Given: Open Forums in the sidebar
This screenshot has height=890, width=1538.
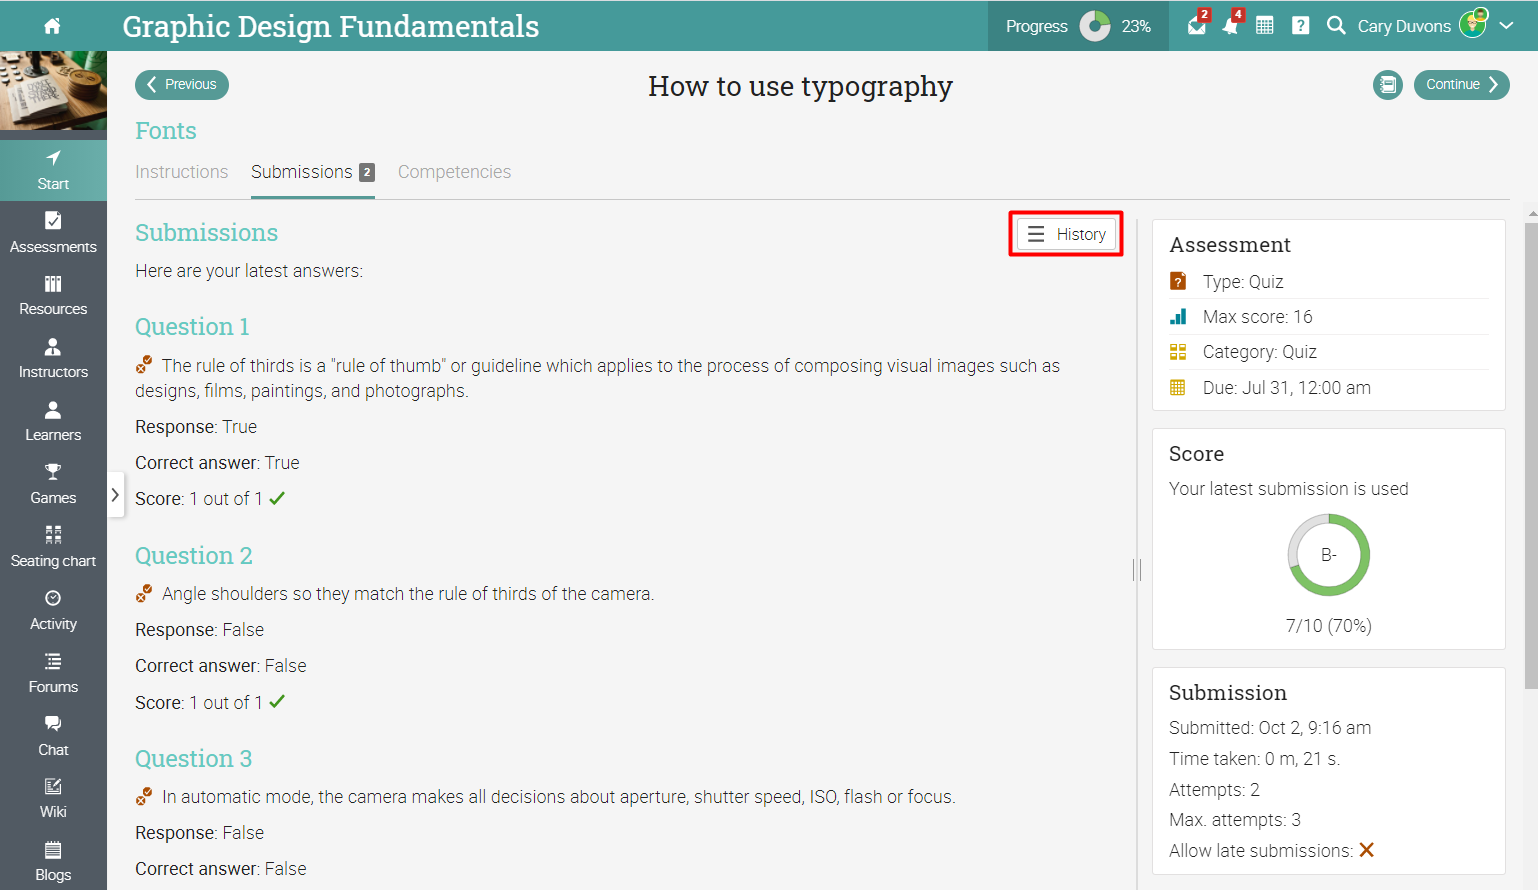Looking at the screenshot, I should pyautogui.click(x=53, y=674).
